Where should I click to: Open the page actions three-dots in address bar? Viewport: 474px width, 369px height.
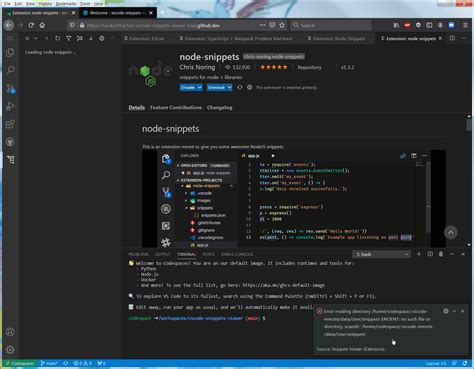click(x=262, y=25)
